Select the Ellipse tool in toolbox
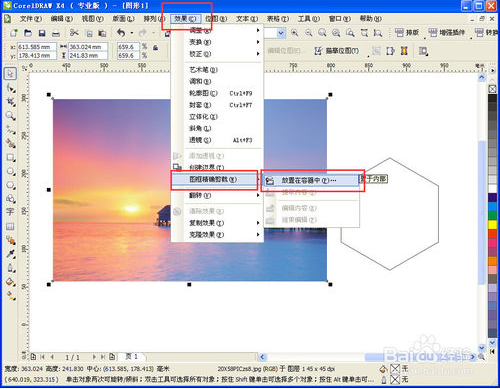Viewport: 500px width, 389px height. [10, 171]
